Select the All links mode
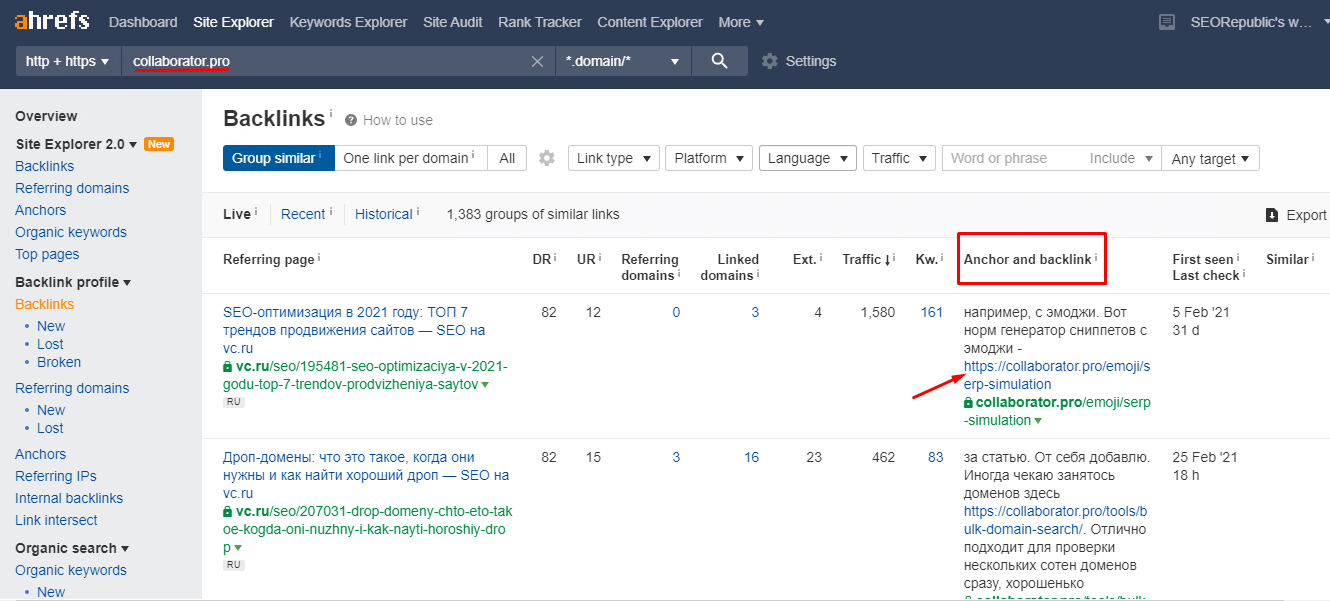The width and height of the screenshot is (1330, 601). click(507, 158)
